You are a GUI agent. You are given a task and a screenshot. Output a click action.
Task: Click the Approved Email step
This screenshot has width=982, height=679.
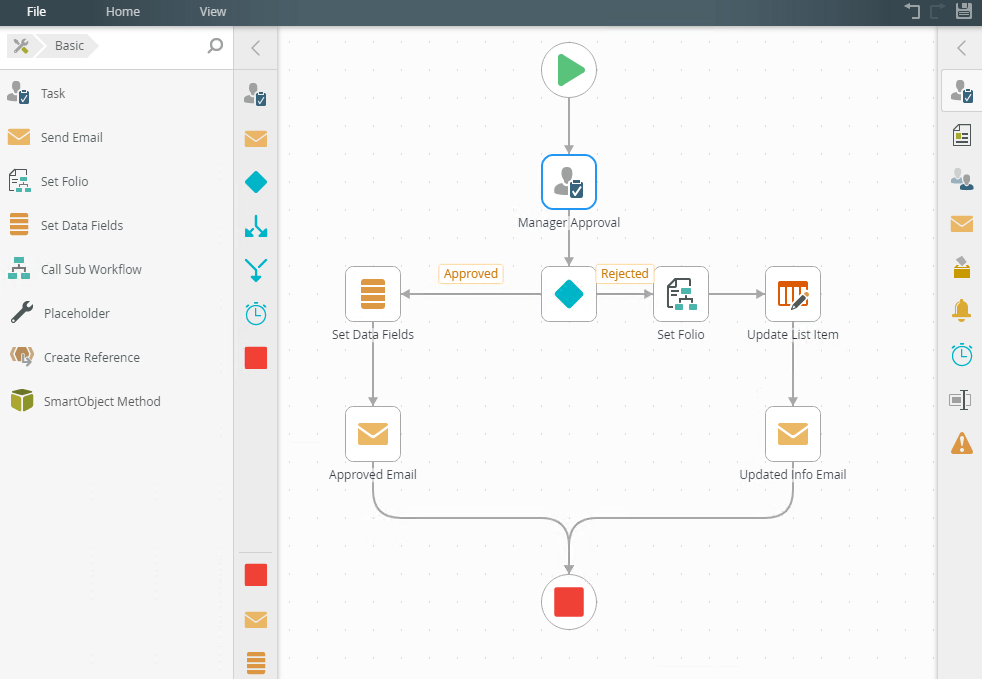coord(373,434)
